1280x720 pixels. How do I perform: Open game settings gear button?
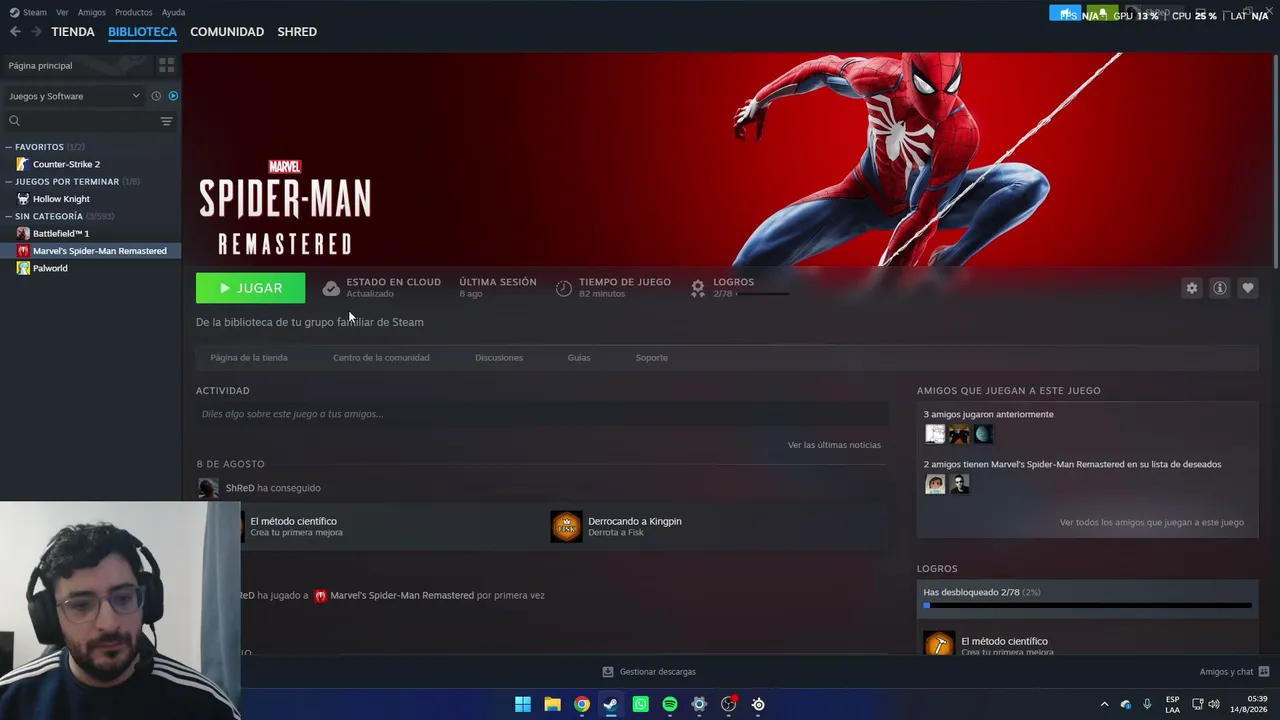click(1191, 288)
